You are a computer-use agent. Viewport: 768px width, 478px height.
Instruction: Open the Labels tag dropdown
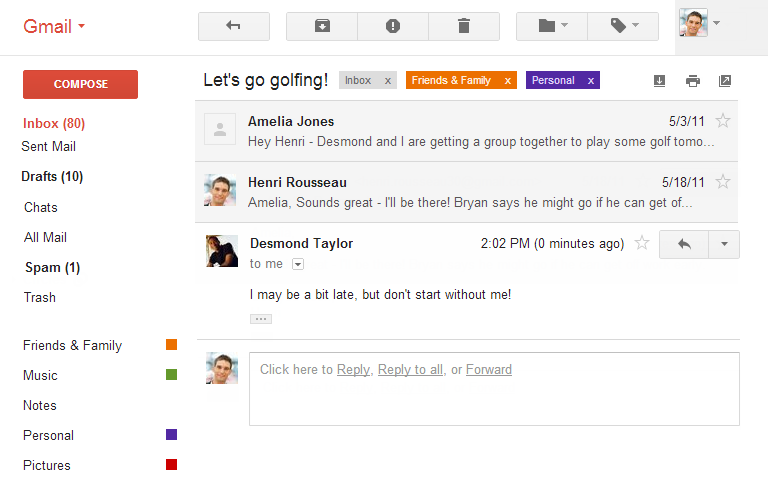623,26
